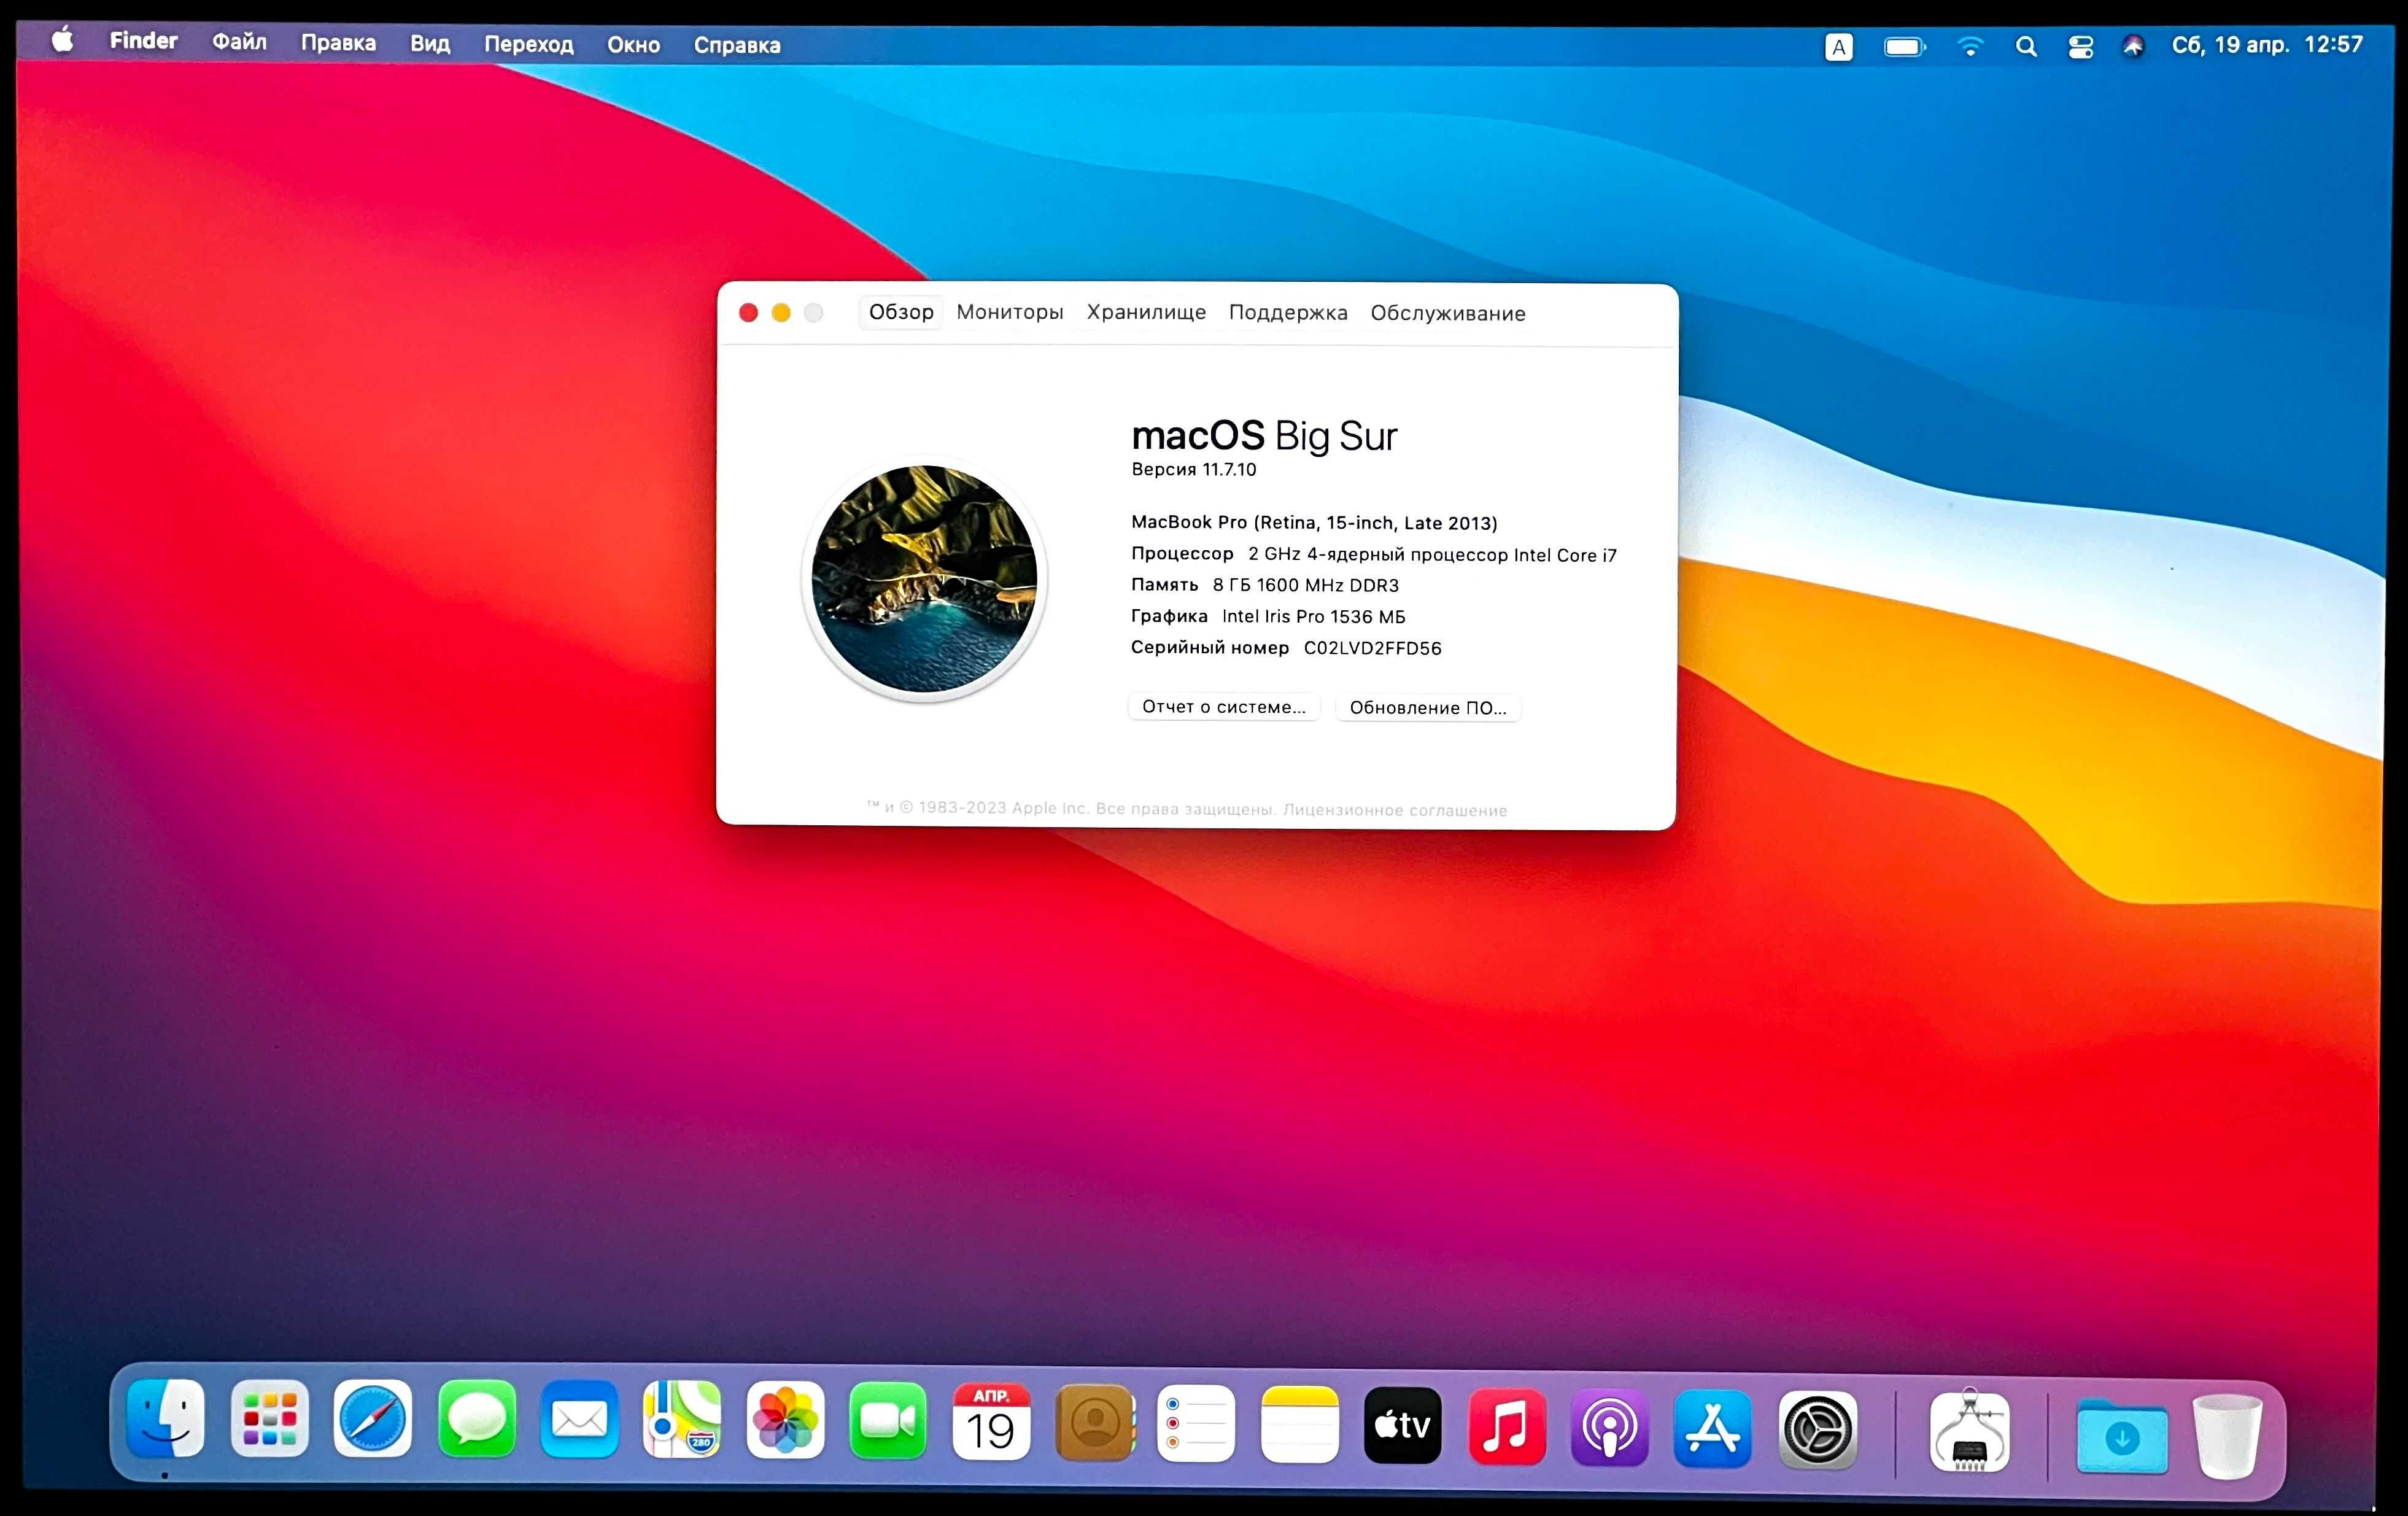
Task: Click the Обновление ПО button
Action: [1428, 708]
